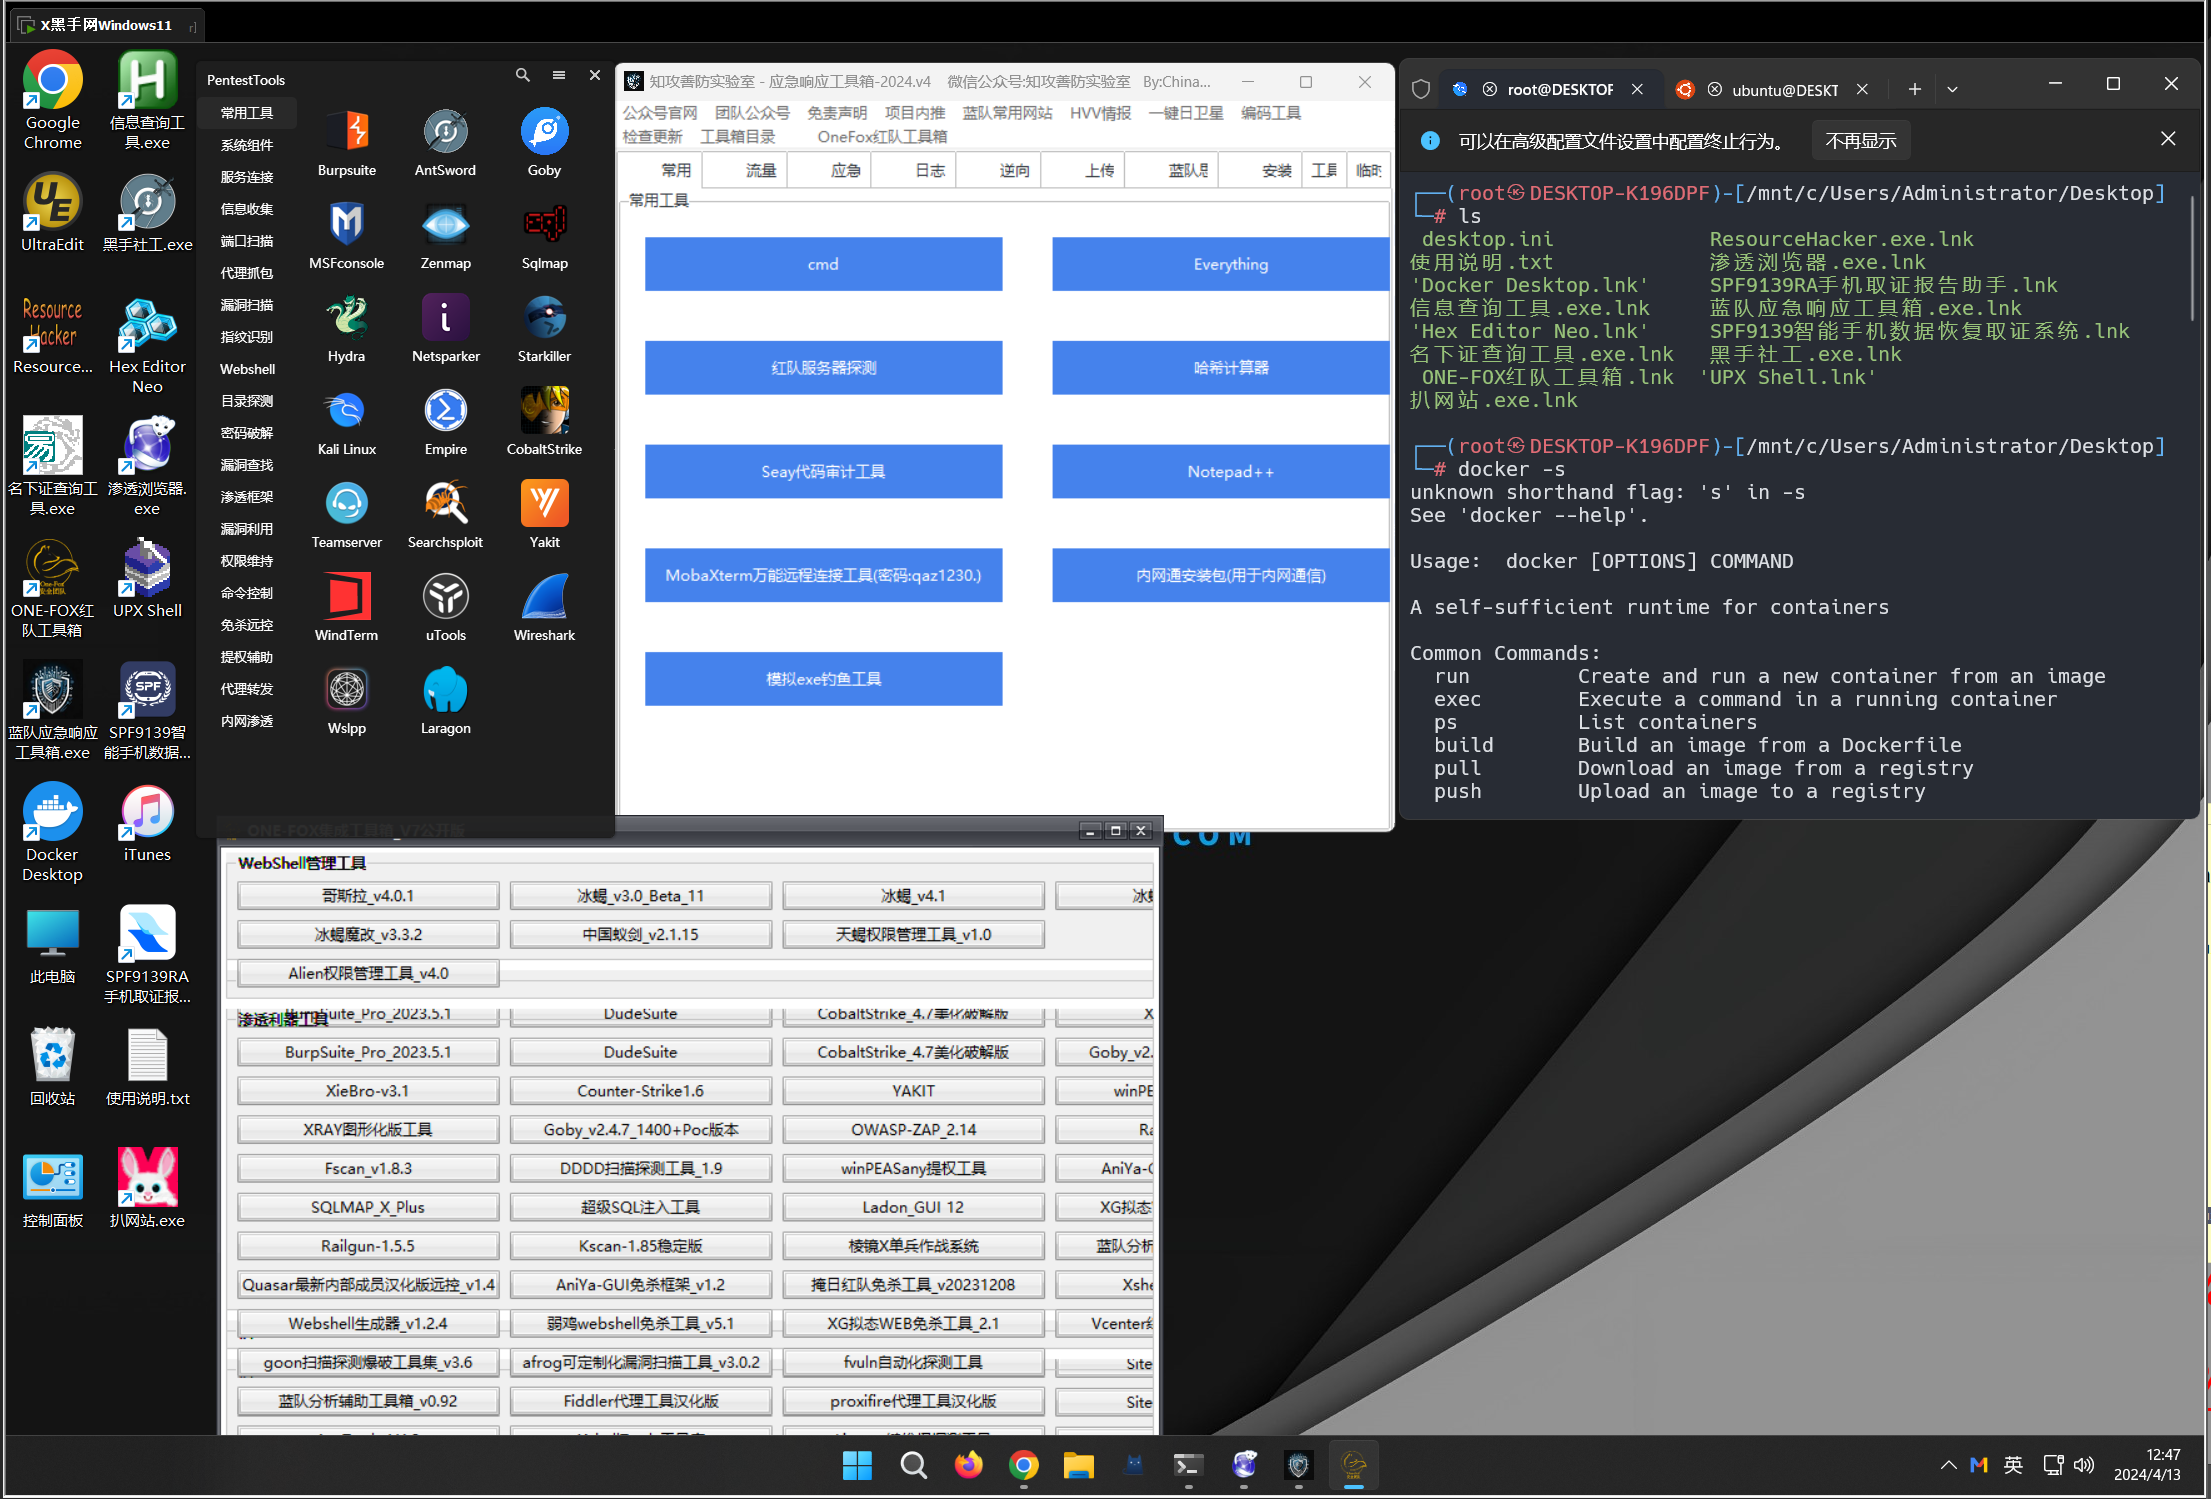Screen dimensions: 2211x1499
Task: Launch Fscan_v1.8.3 button
Action: click(x=368, y=1168)
